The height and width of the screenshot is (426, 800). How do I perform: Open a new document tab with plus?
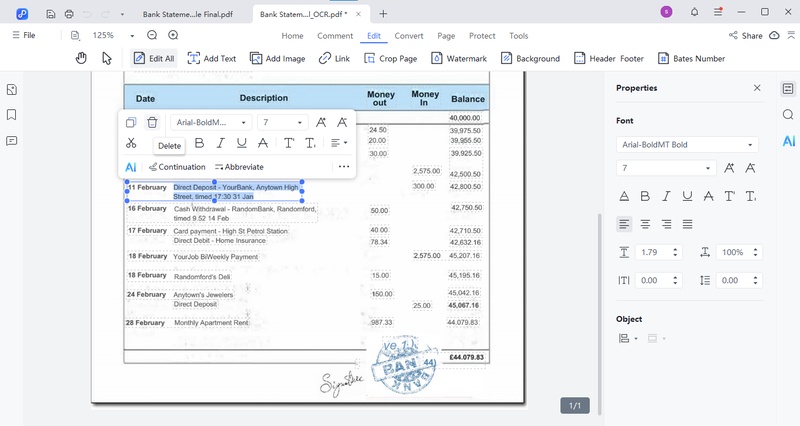[x=383, y=14]
